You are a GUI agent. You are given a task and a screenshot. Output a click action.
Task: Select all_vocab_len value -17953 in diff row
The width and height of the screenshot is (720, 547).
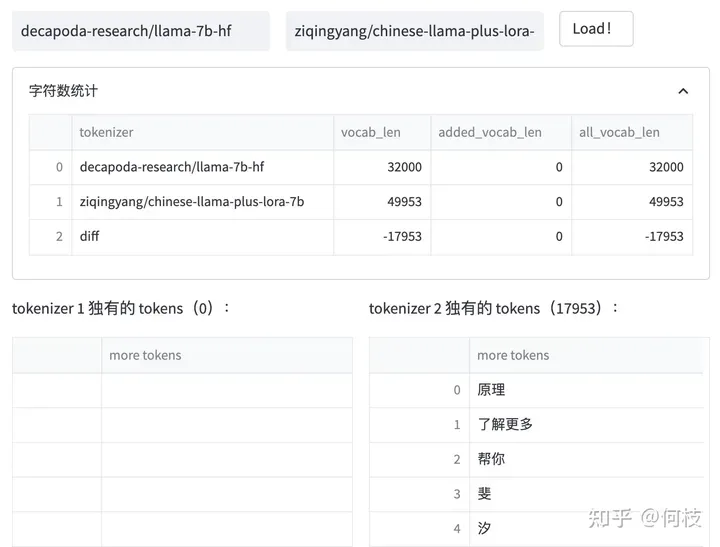point(632,237)
